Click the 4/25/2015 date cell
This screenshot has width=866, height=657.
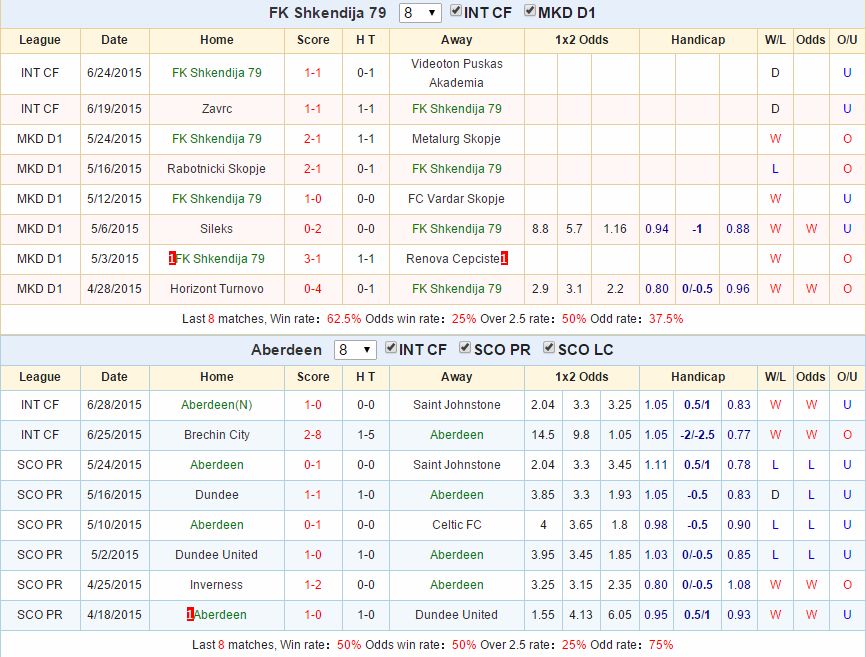pyautogui.click(x=114, y=585)
